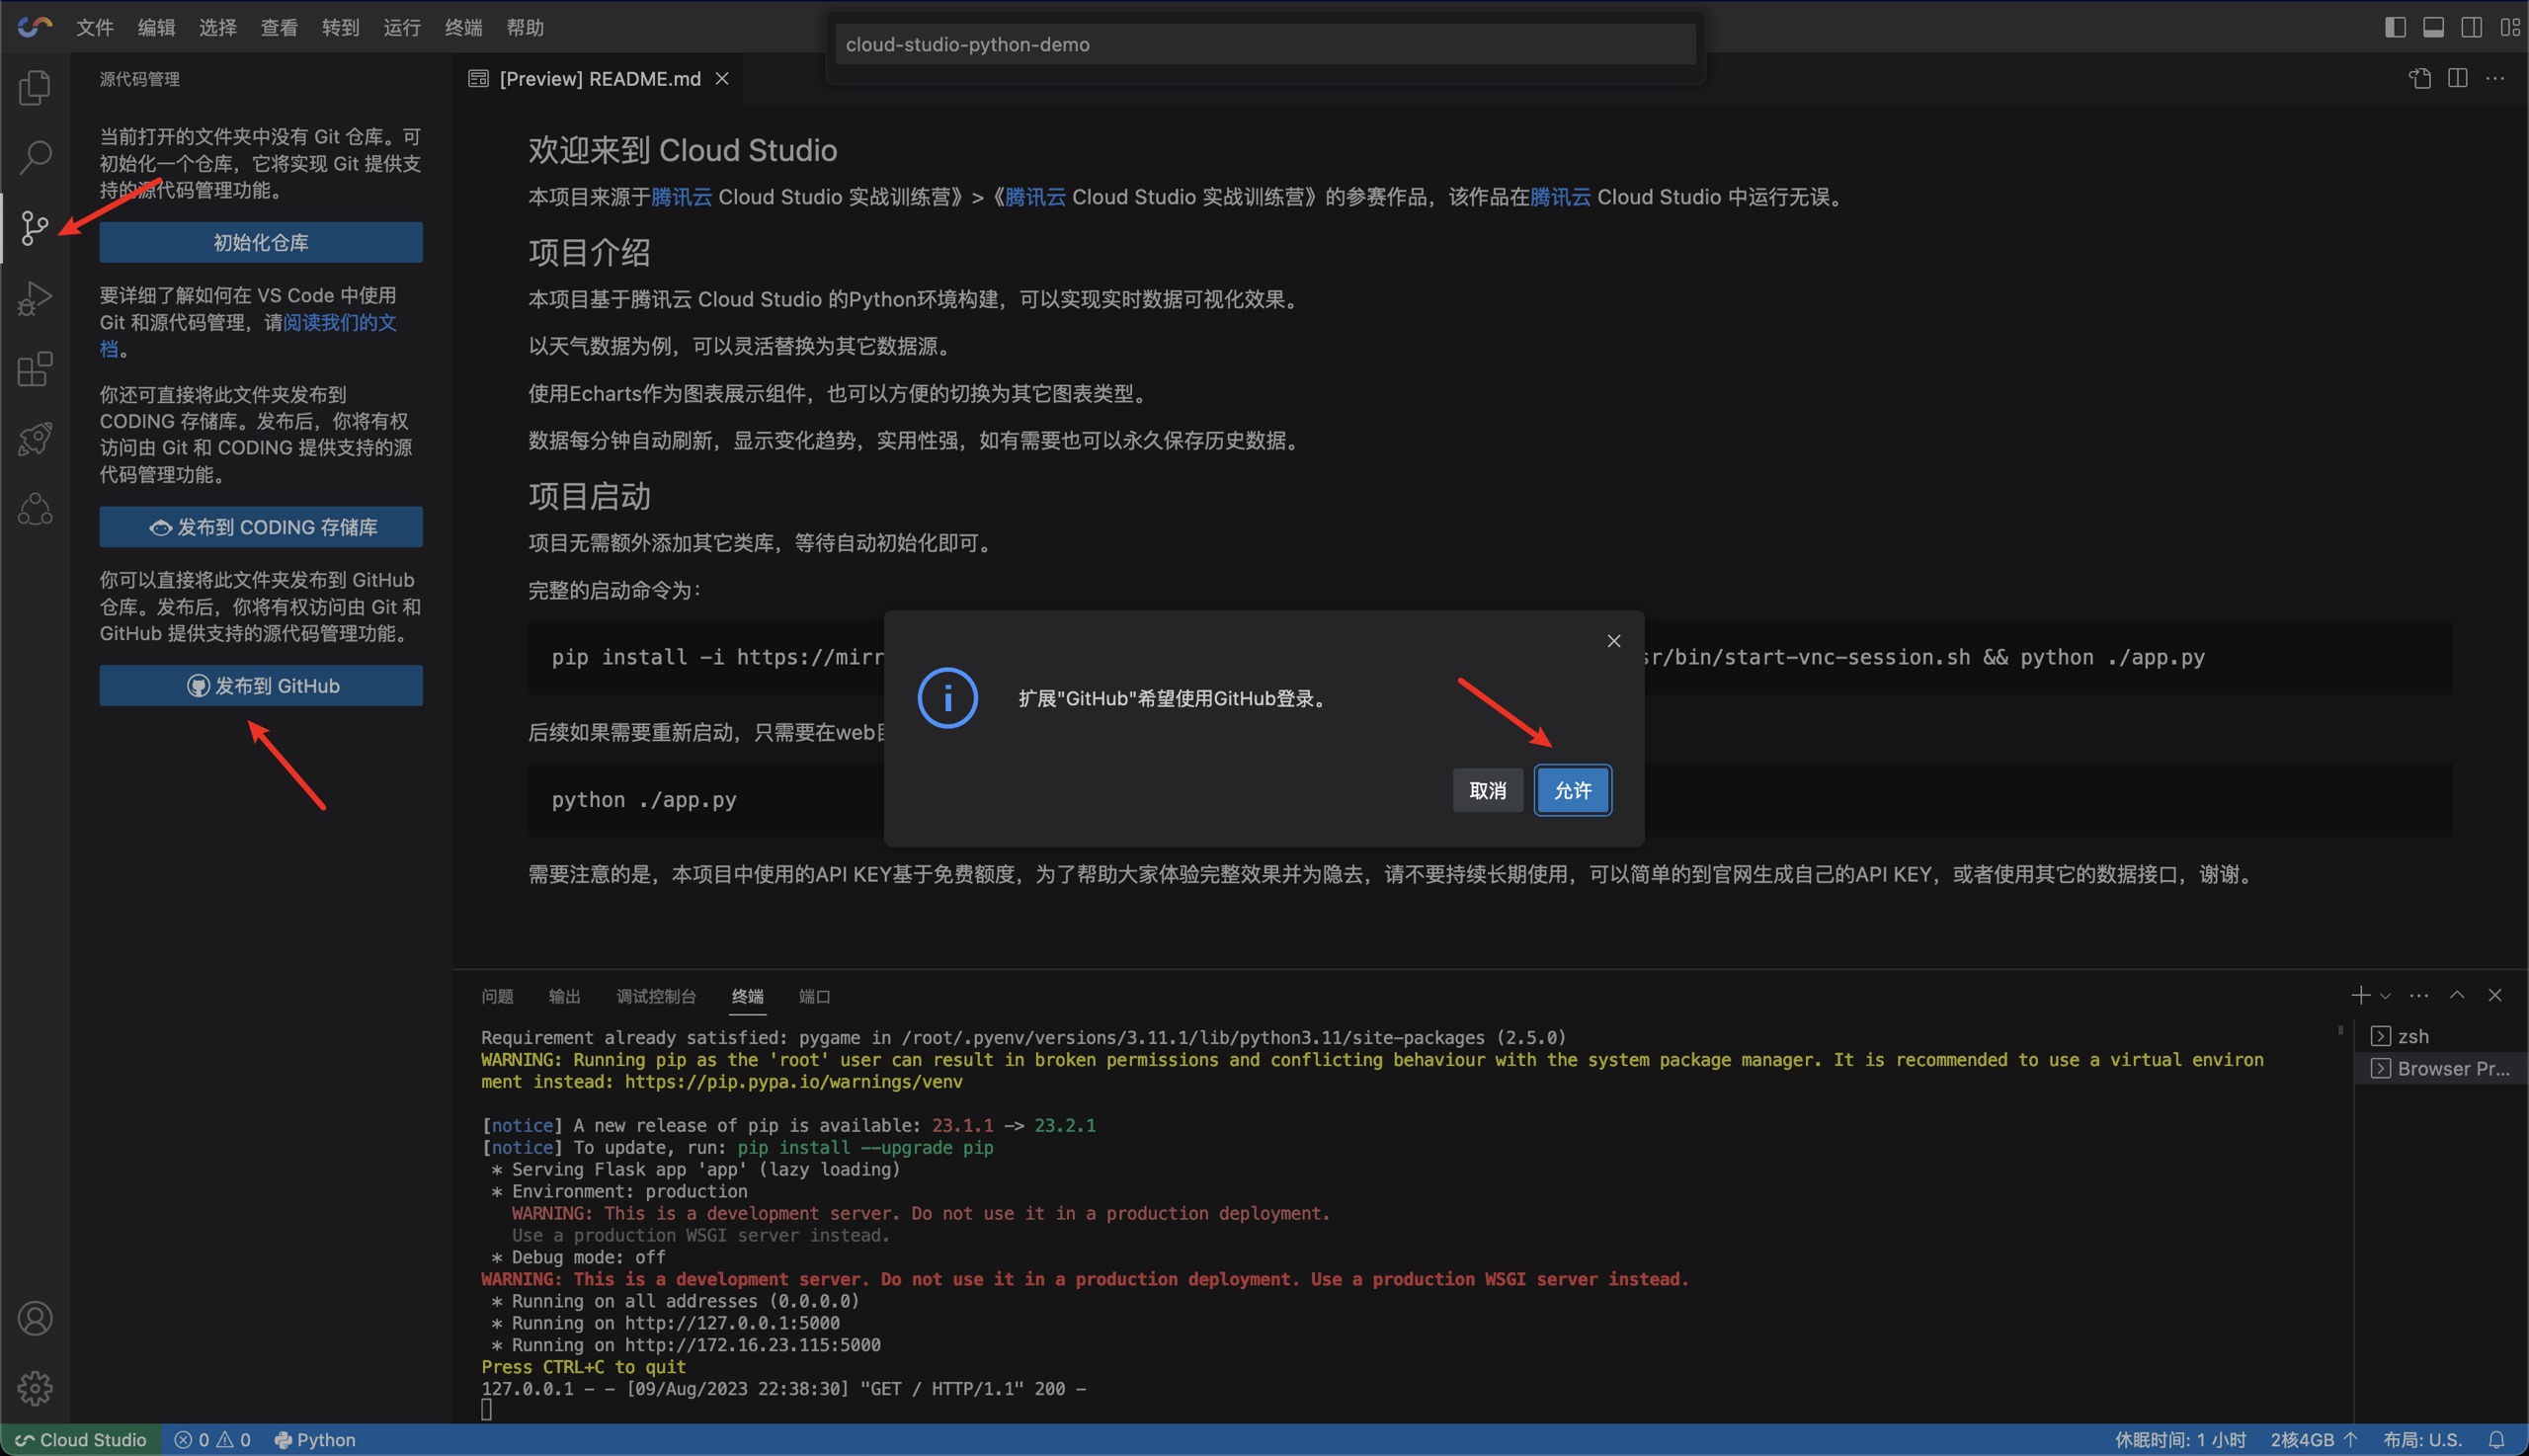Click the 初始化仓库 button
Screen dimensions: 2529x1456
coord(261,242)
